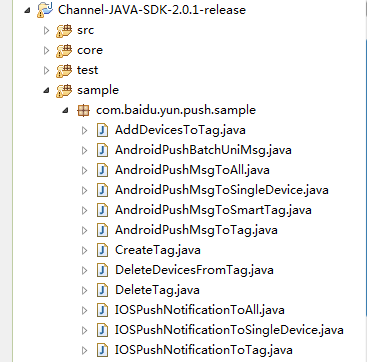This screenshot has height=362, width=367.
Task: Expand the CreateTag.java node arrow
Action: click(85, 250)
